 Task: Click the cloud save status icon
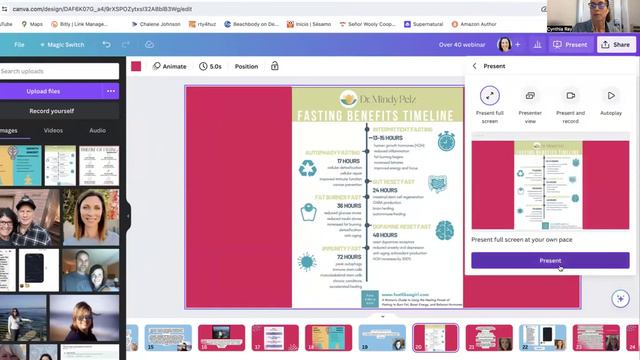tap(149, 44)
